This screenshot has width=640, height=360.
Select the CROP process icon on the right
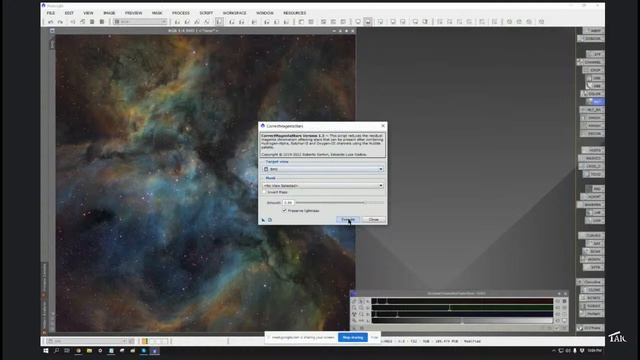(594, 70)
